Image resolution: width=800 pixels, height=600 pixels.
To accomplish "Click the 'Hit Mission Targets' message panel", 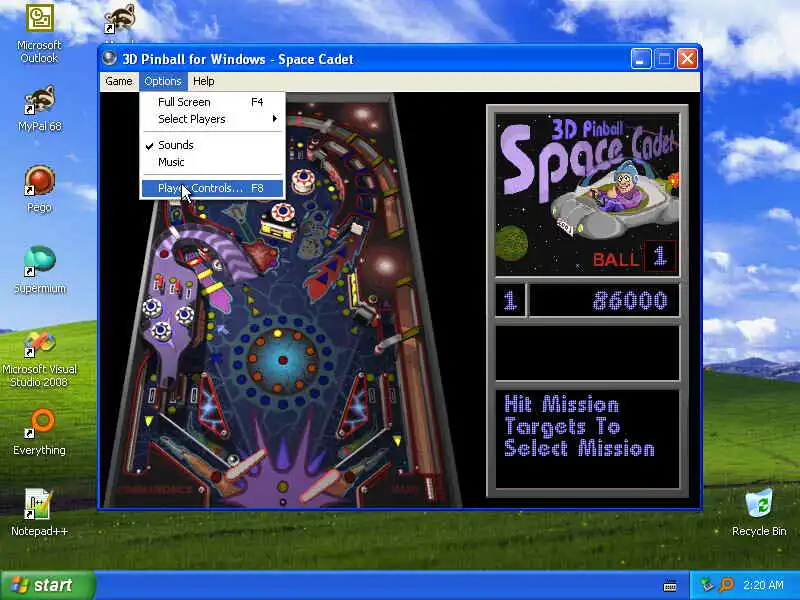I will tap(587, 439).
